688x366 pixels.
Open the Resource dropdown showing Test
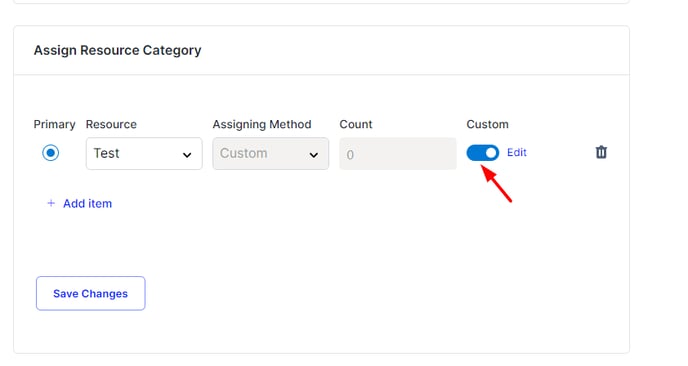144,154
